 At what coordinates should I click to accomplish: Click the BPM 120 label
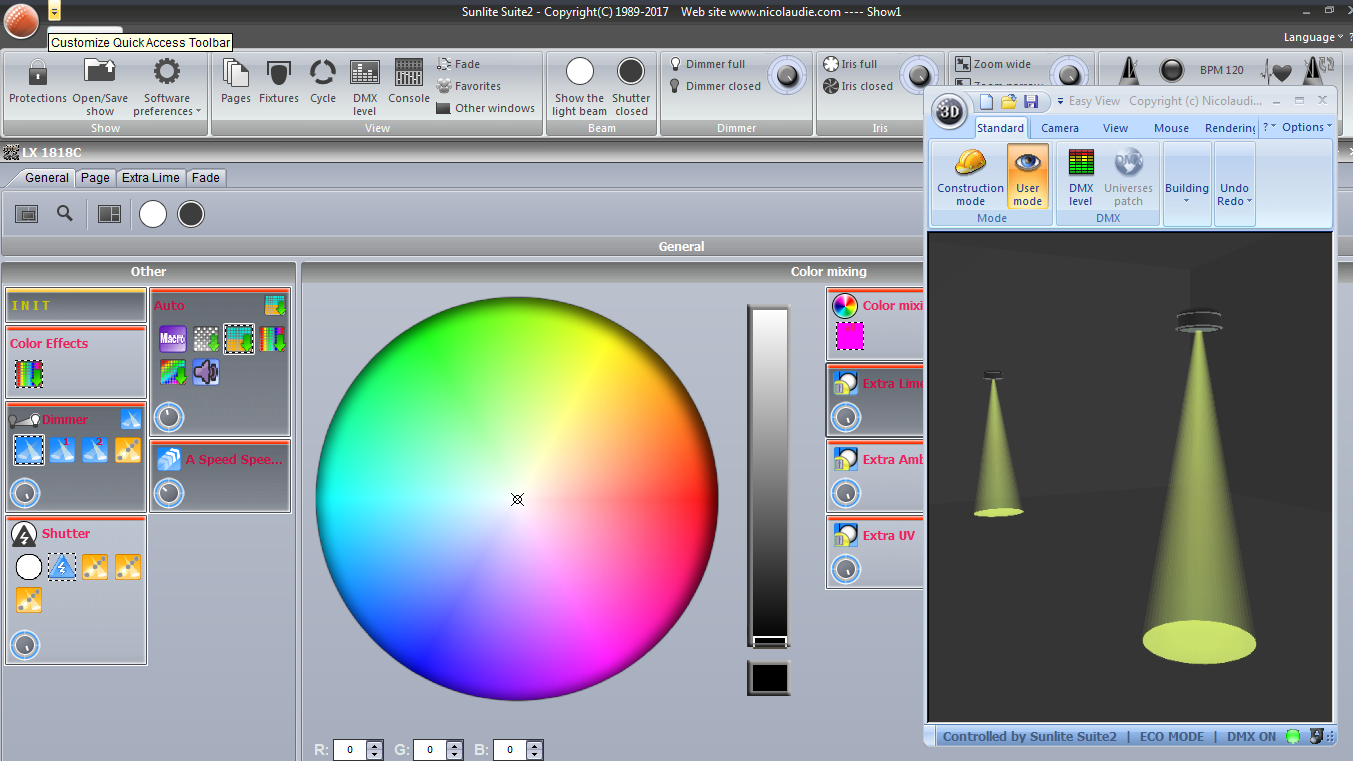[x=1221, y=71]
